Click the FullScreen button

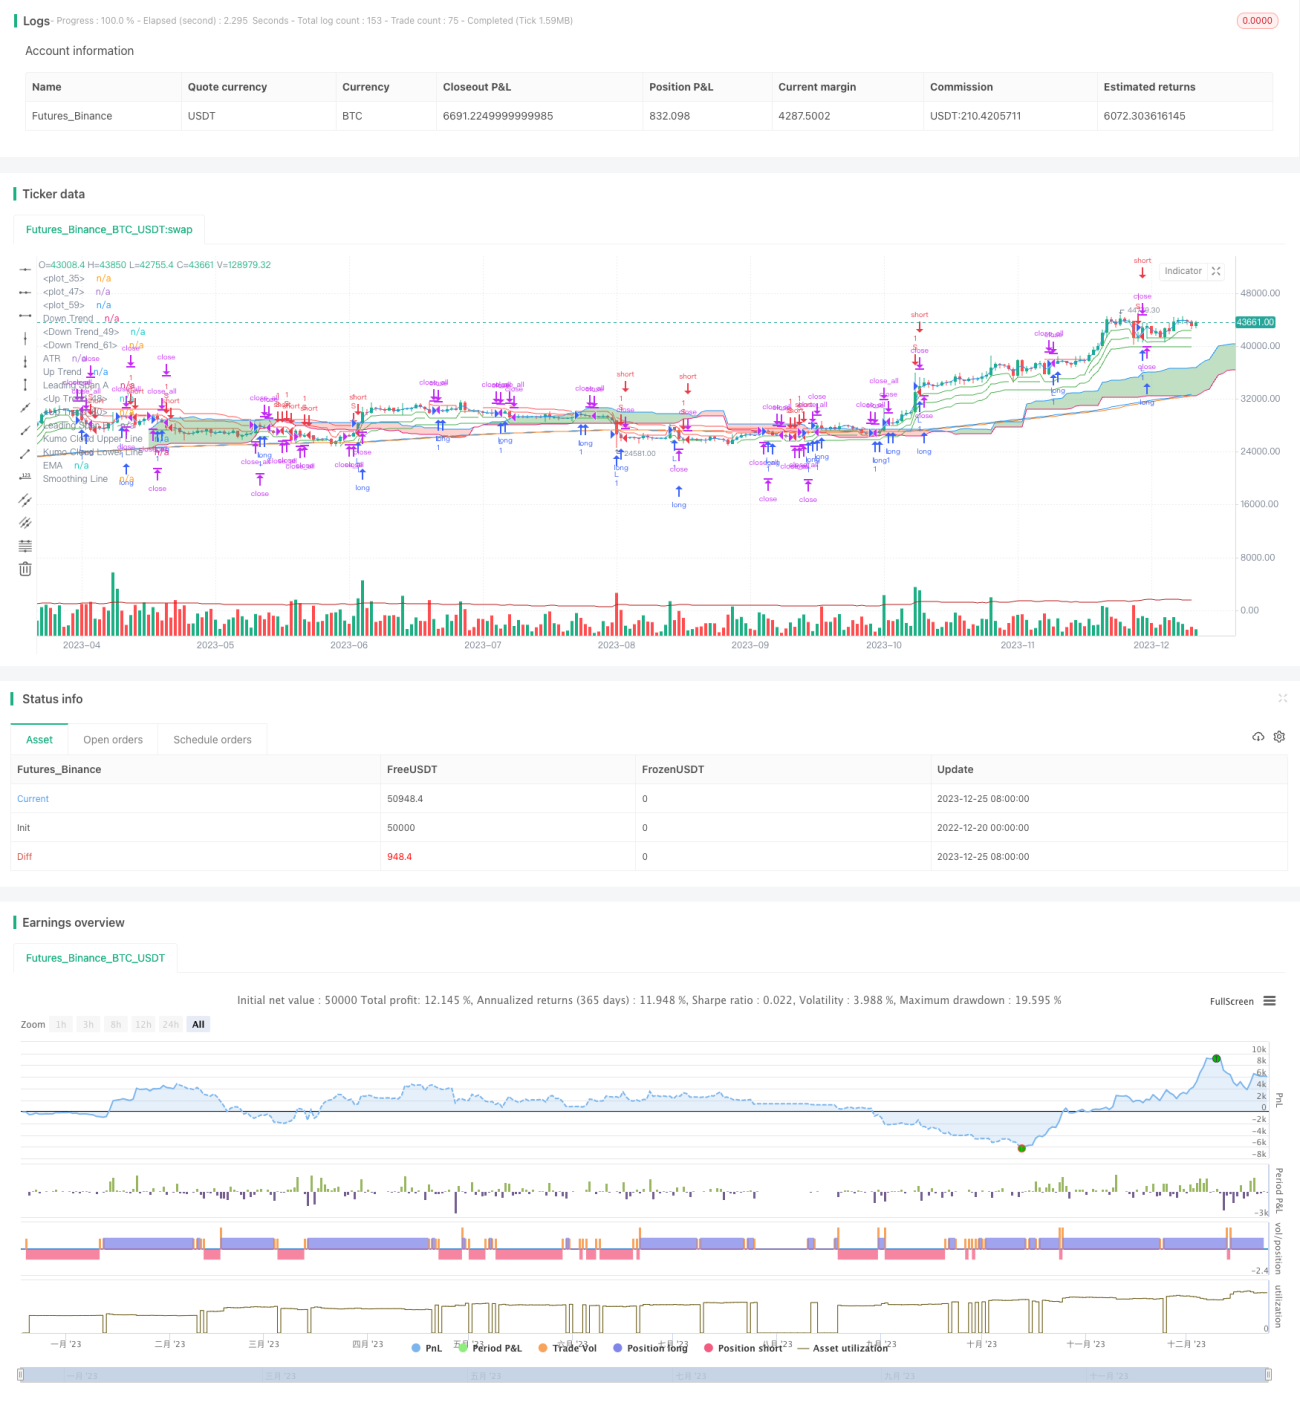(x=1231, y=1001)
